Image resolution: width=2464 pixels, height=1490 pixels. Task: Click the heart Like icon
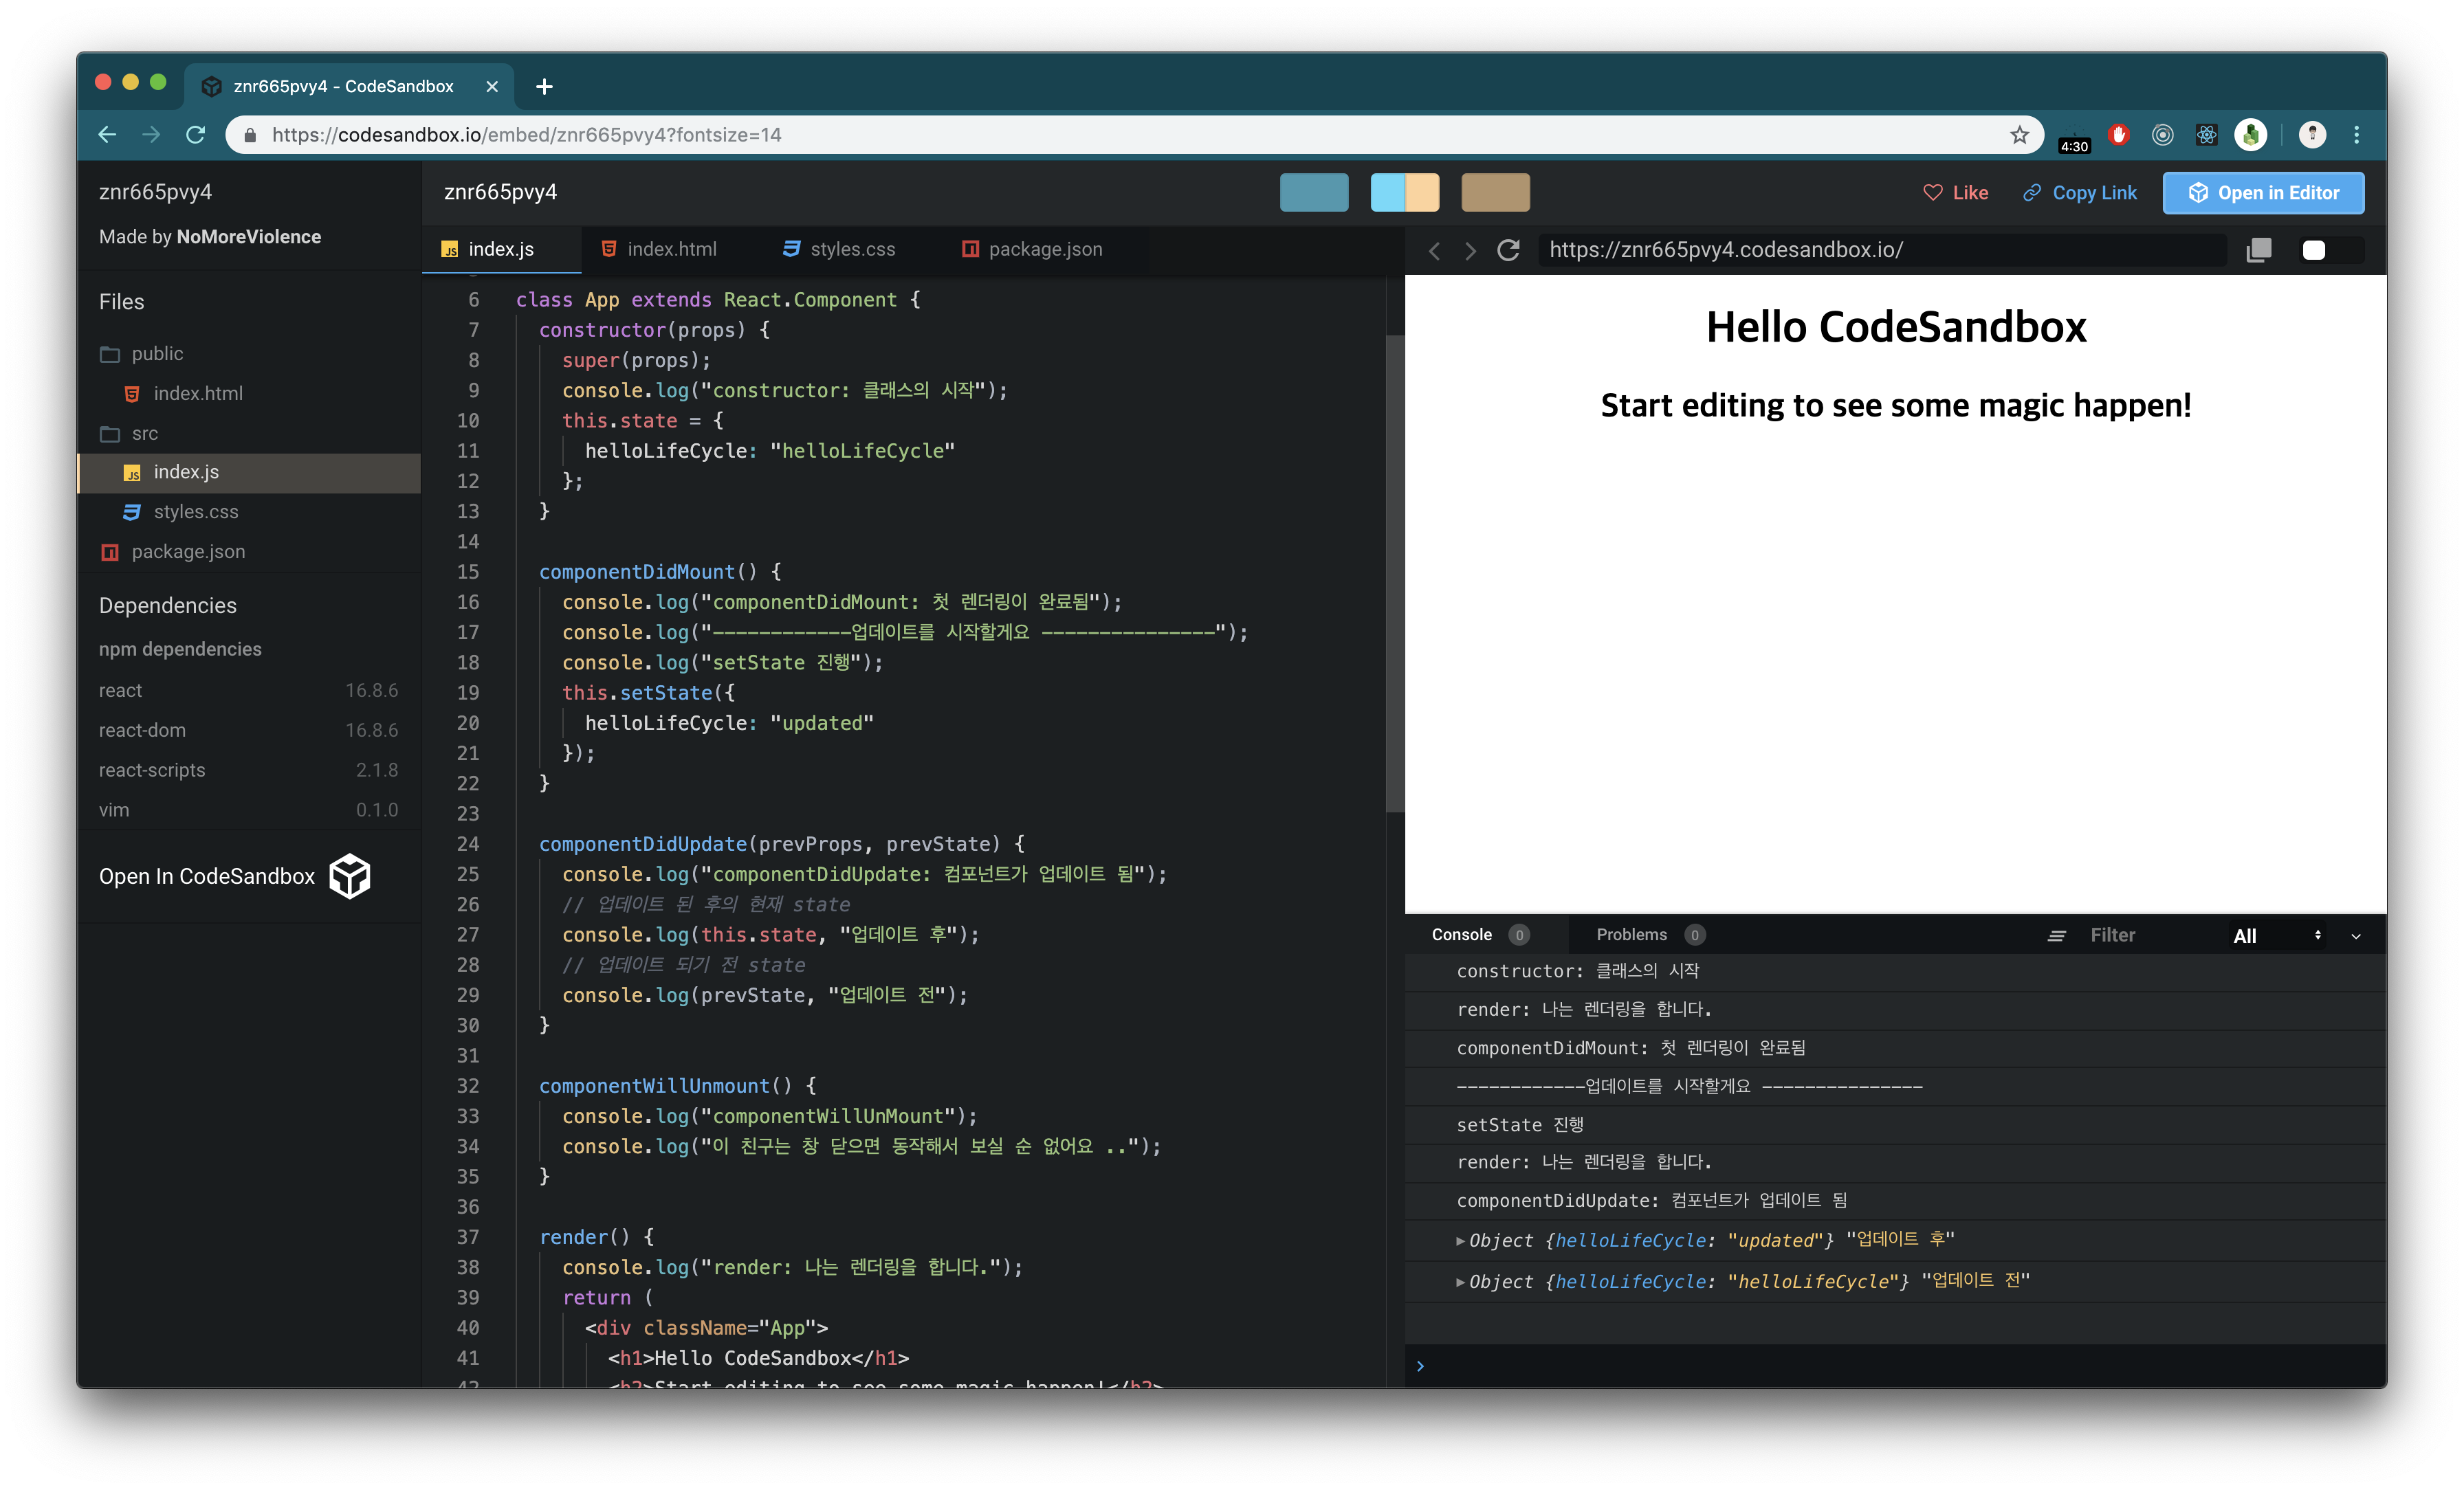tap(1932, 193)
